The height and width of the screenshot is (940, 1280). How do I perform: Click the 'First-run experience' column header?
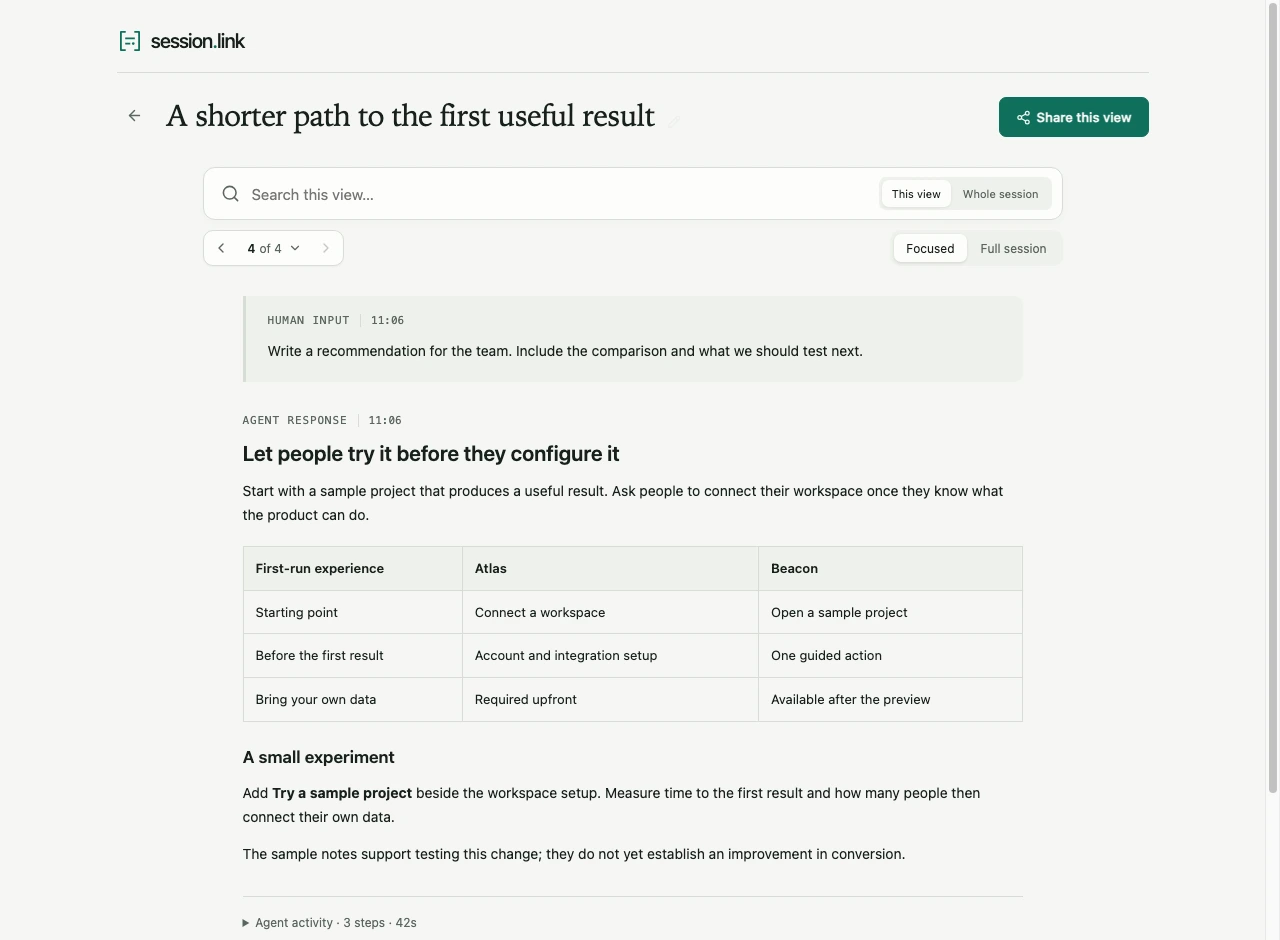(353, 568)
